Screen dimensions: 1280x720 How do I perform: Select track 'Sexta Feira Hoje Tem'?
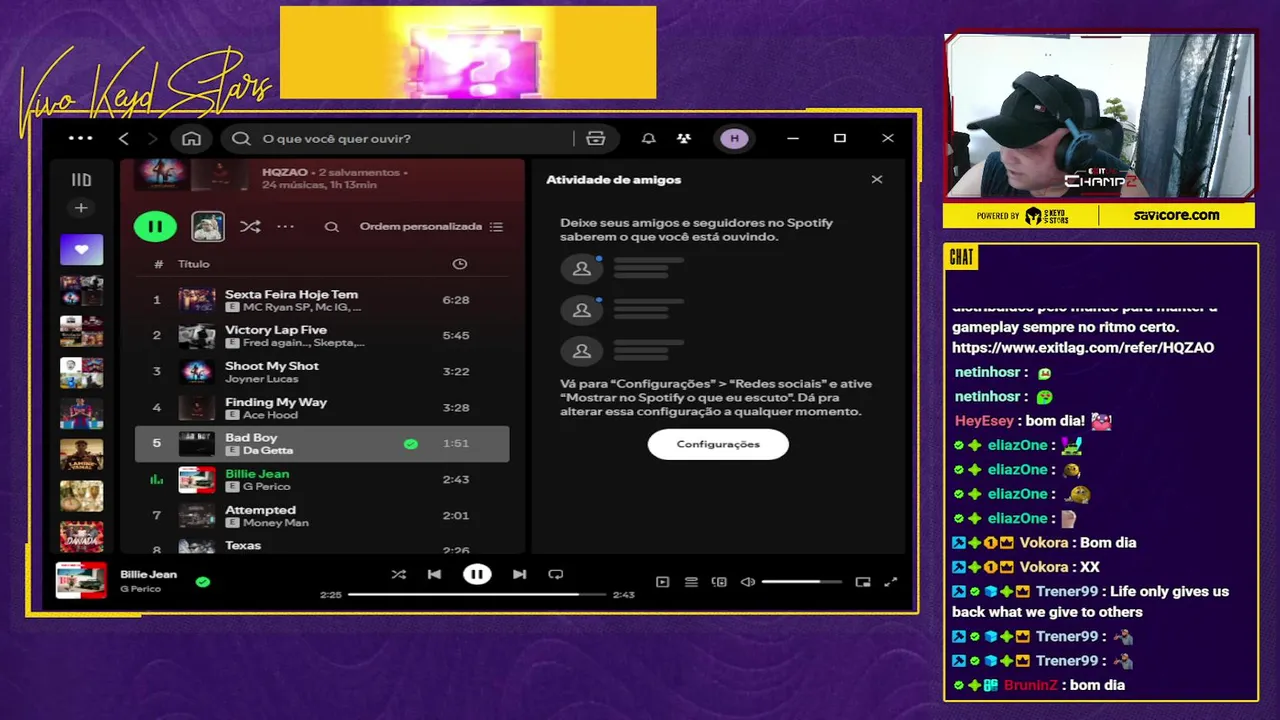[322, 300]
